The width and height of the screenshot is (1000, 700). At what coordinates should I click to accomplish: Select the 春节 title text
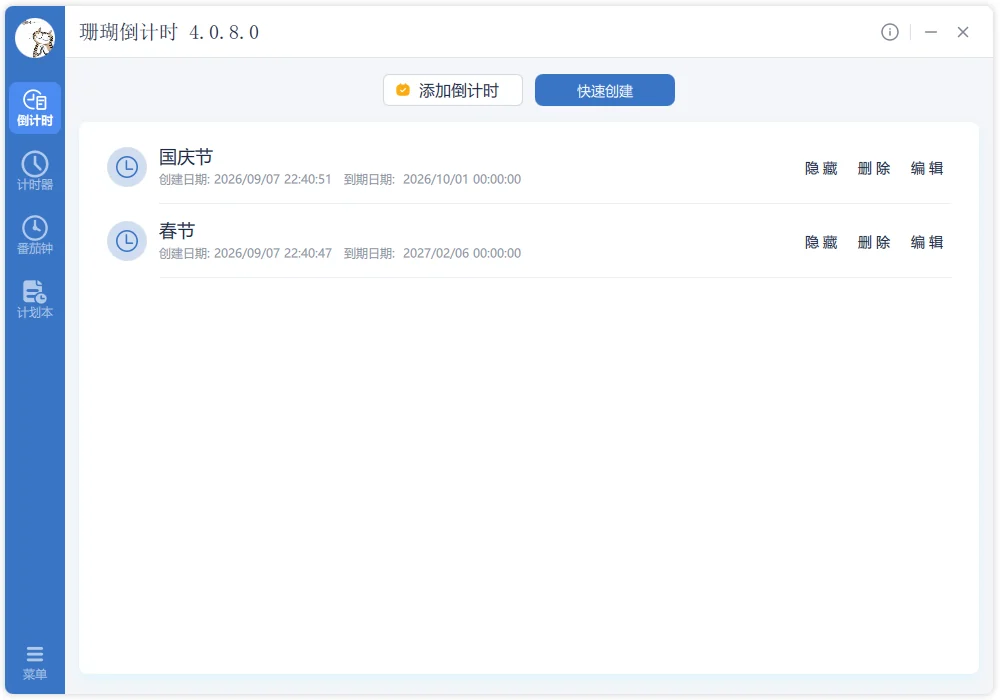click(177, 231)
